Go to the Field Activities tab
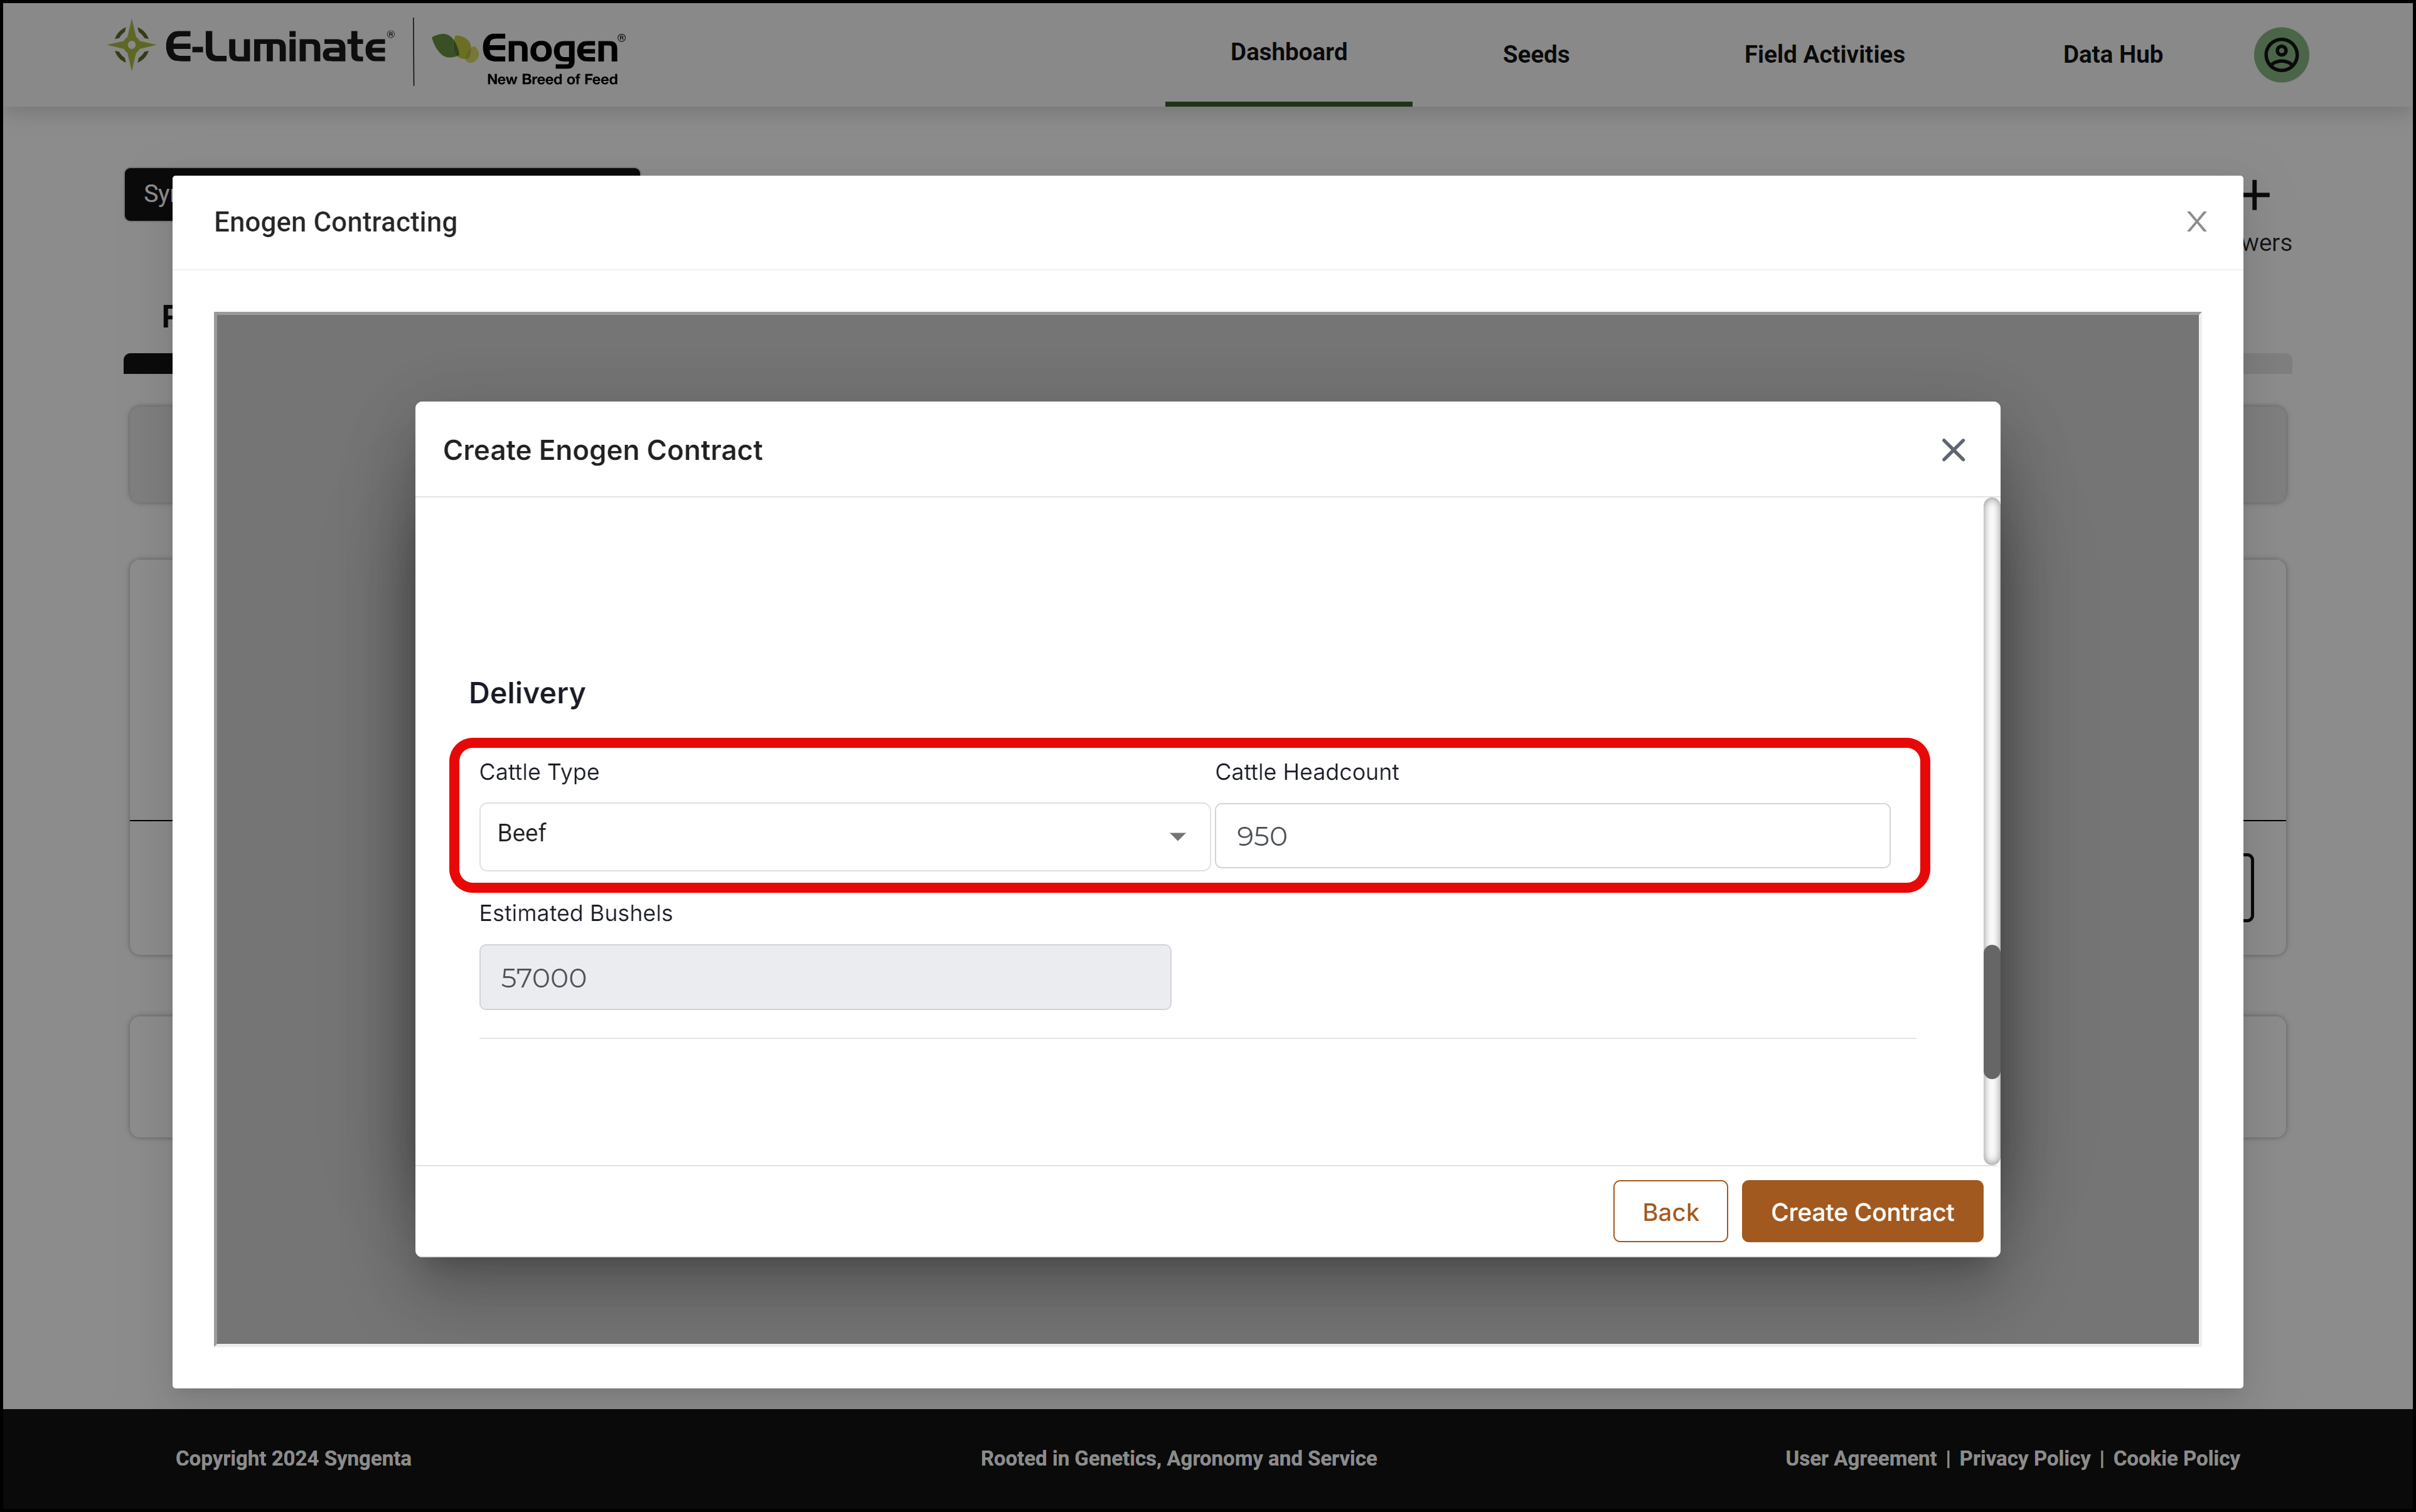 tap(1824, 54)
